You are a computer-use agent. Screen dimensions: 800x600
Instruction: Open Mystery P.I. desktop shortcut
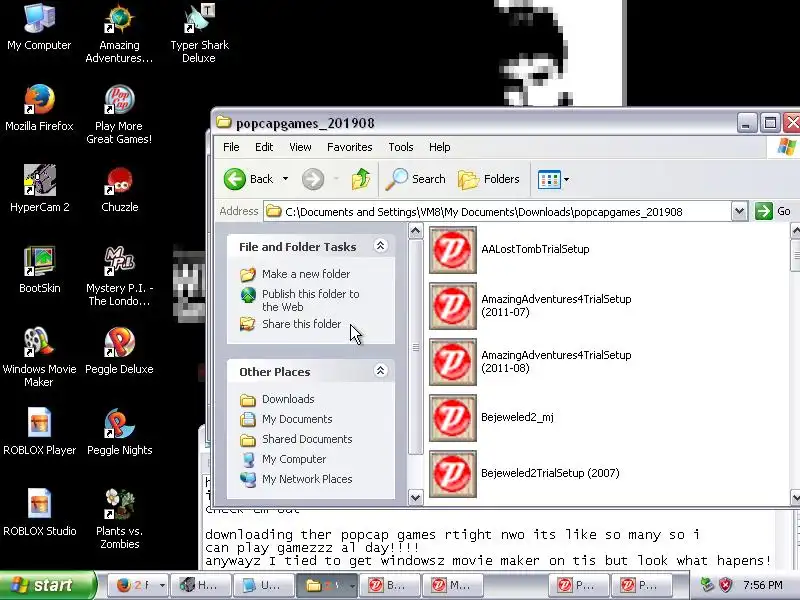click(119, 276)
